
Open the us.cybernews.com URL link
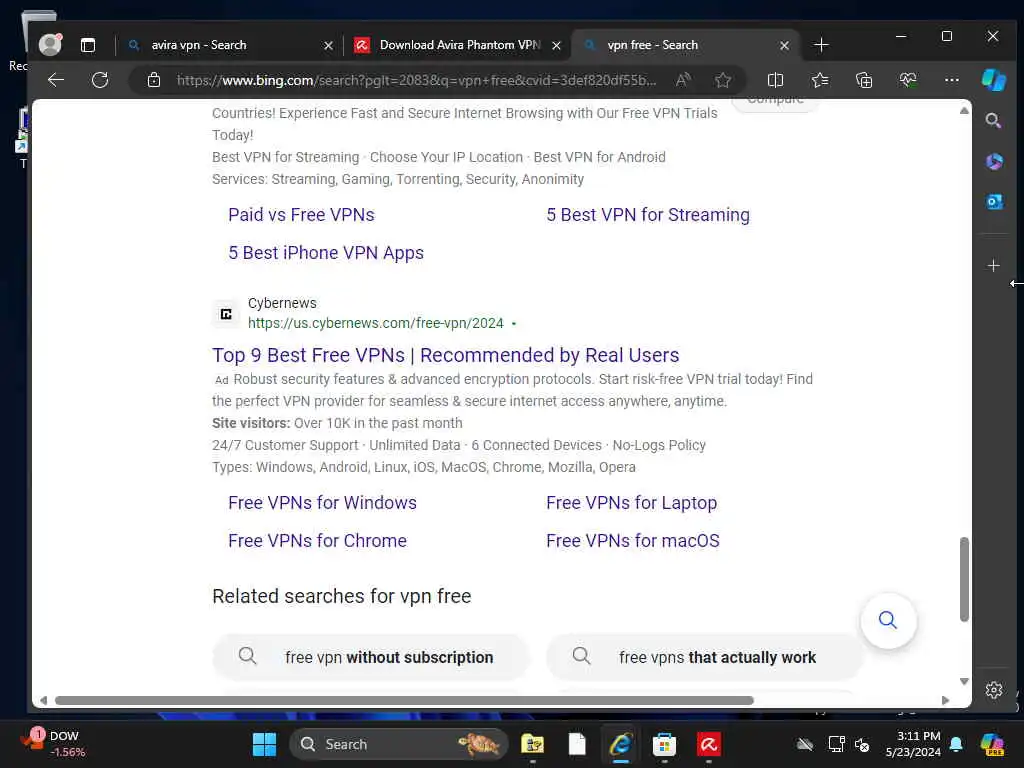pos(376,323)
